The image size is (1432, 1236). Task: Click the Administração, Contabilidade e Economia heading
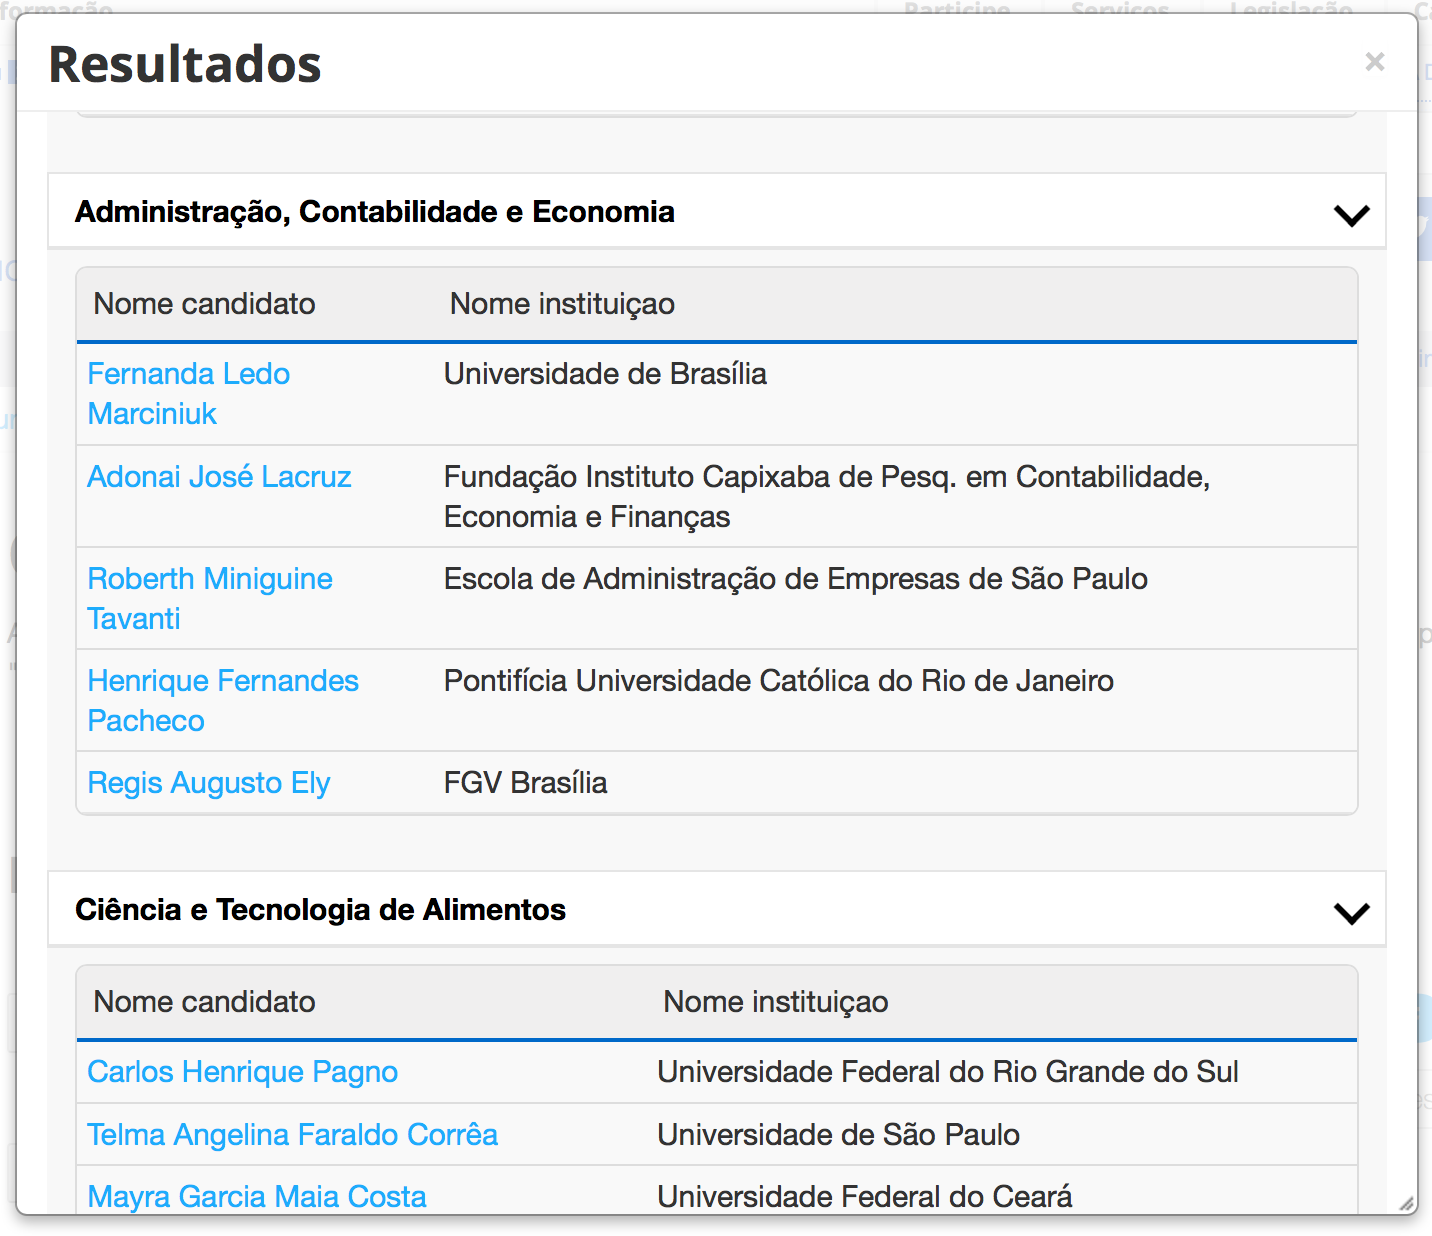375,212
